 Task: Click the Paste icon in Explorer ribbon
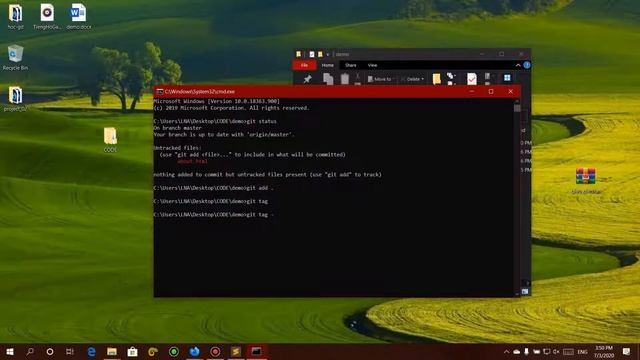point(345,79)
